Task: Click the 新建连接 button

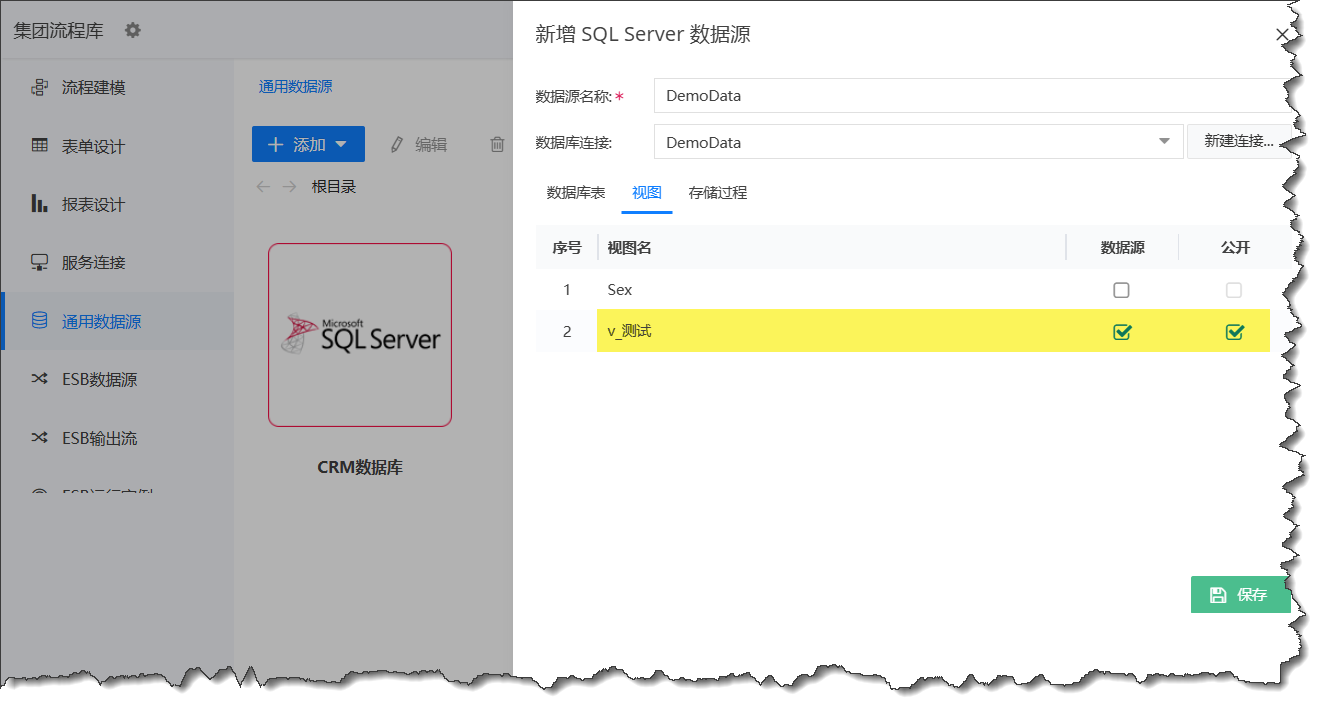Action: (x=1238, y=142)
